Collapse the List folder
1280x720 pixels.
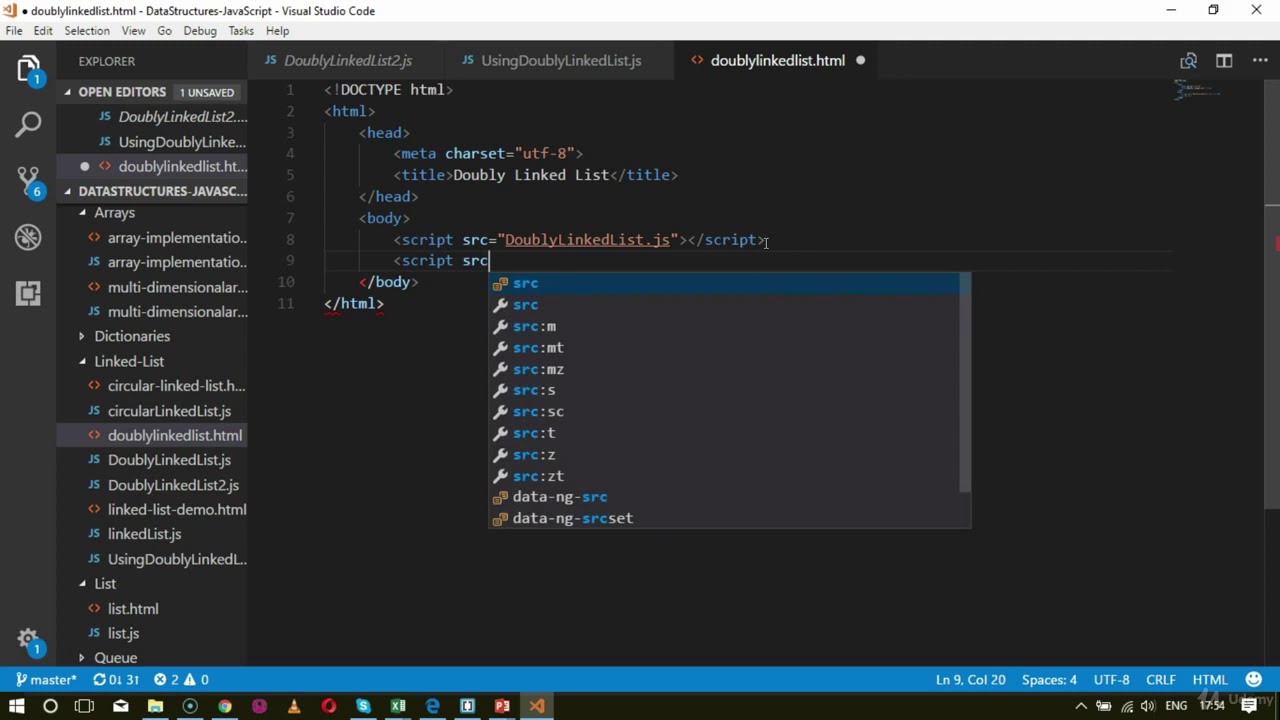pyautogui.click(x=83, y=584)
